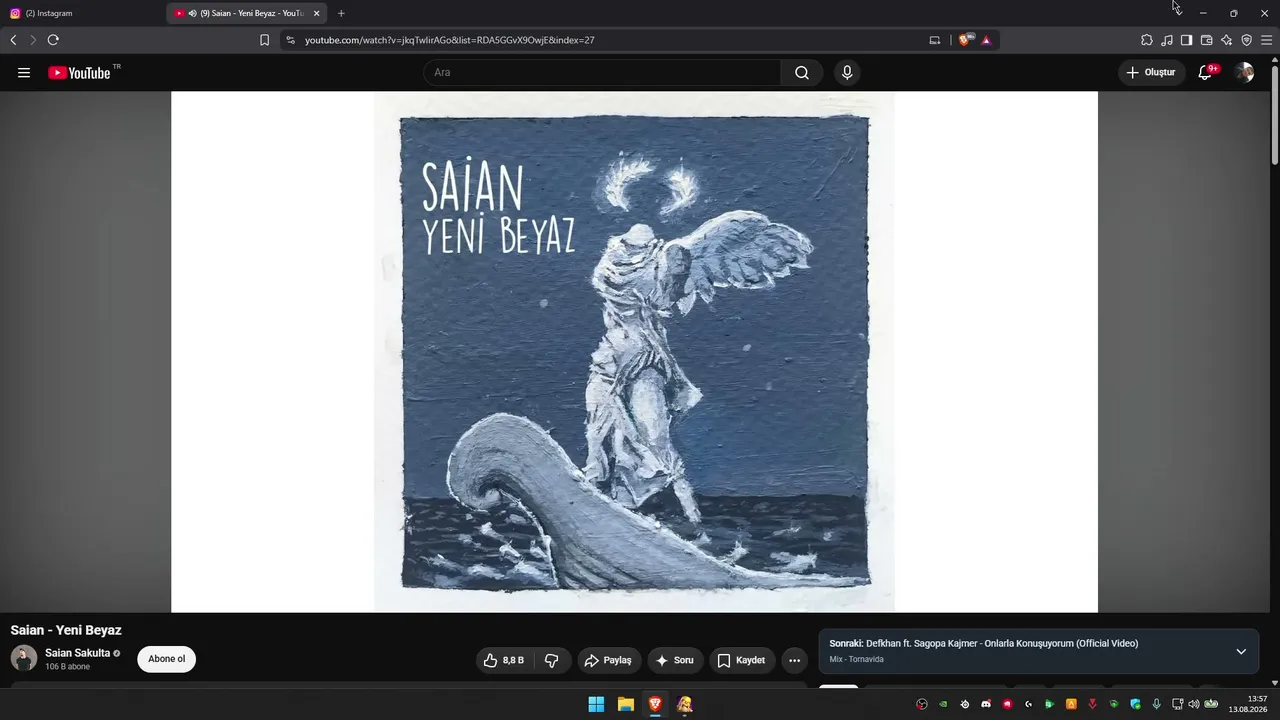Switch to the Instagram tab

pyautogui.click(x=82, y=13)
